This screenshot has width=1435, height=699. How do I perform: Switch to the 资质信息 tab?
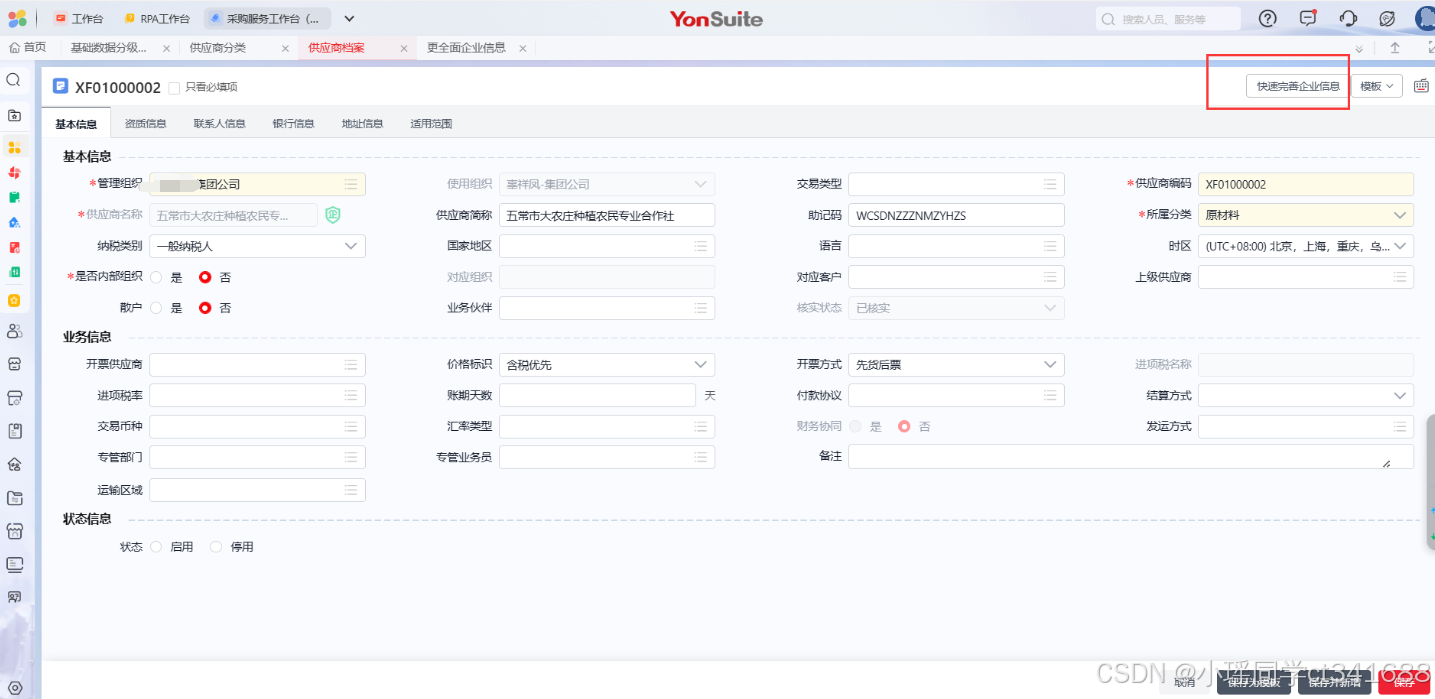145,124
